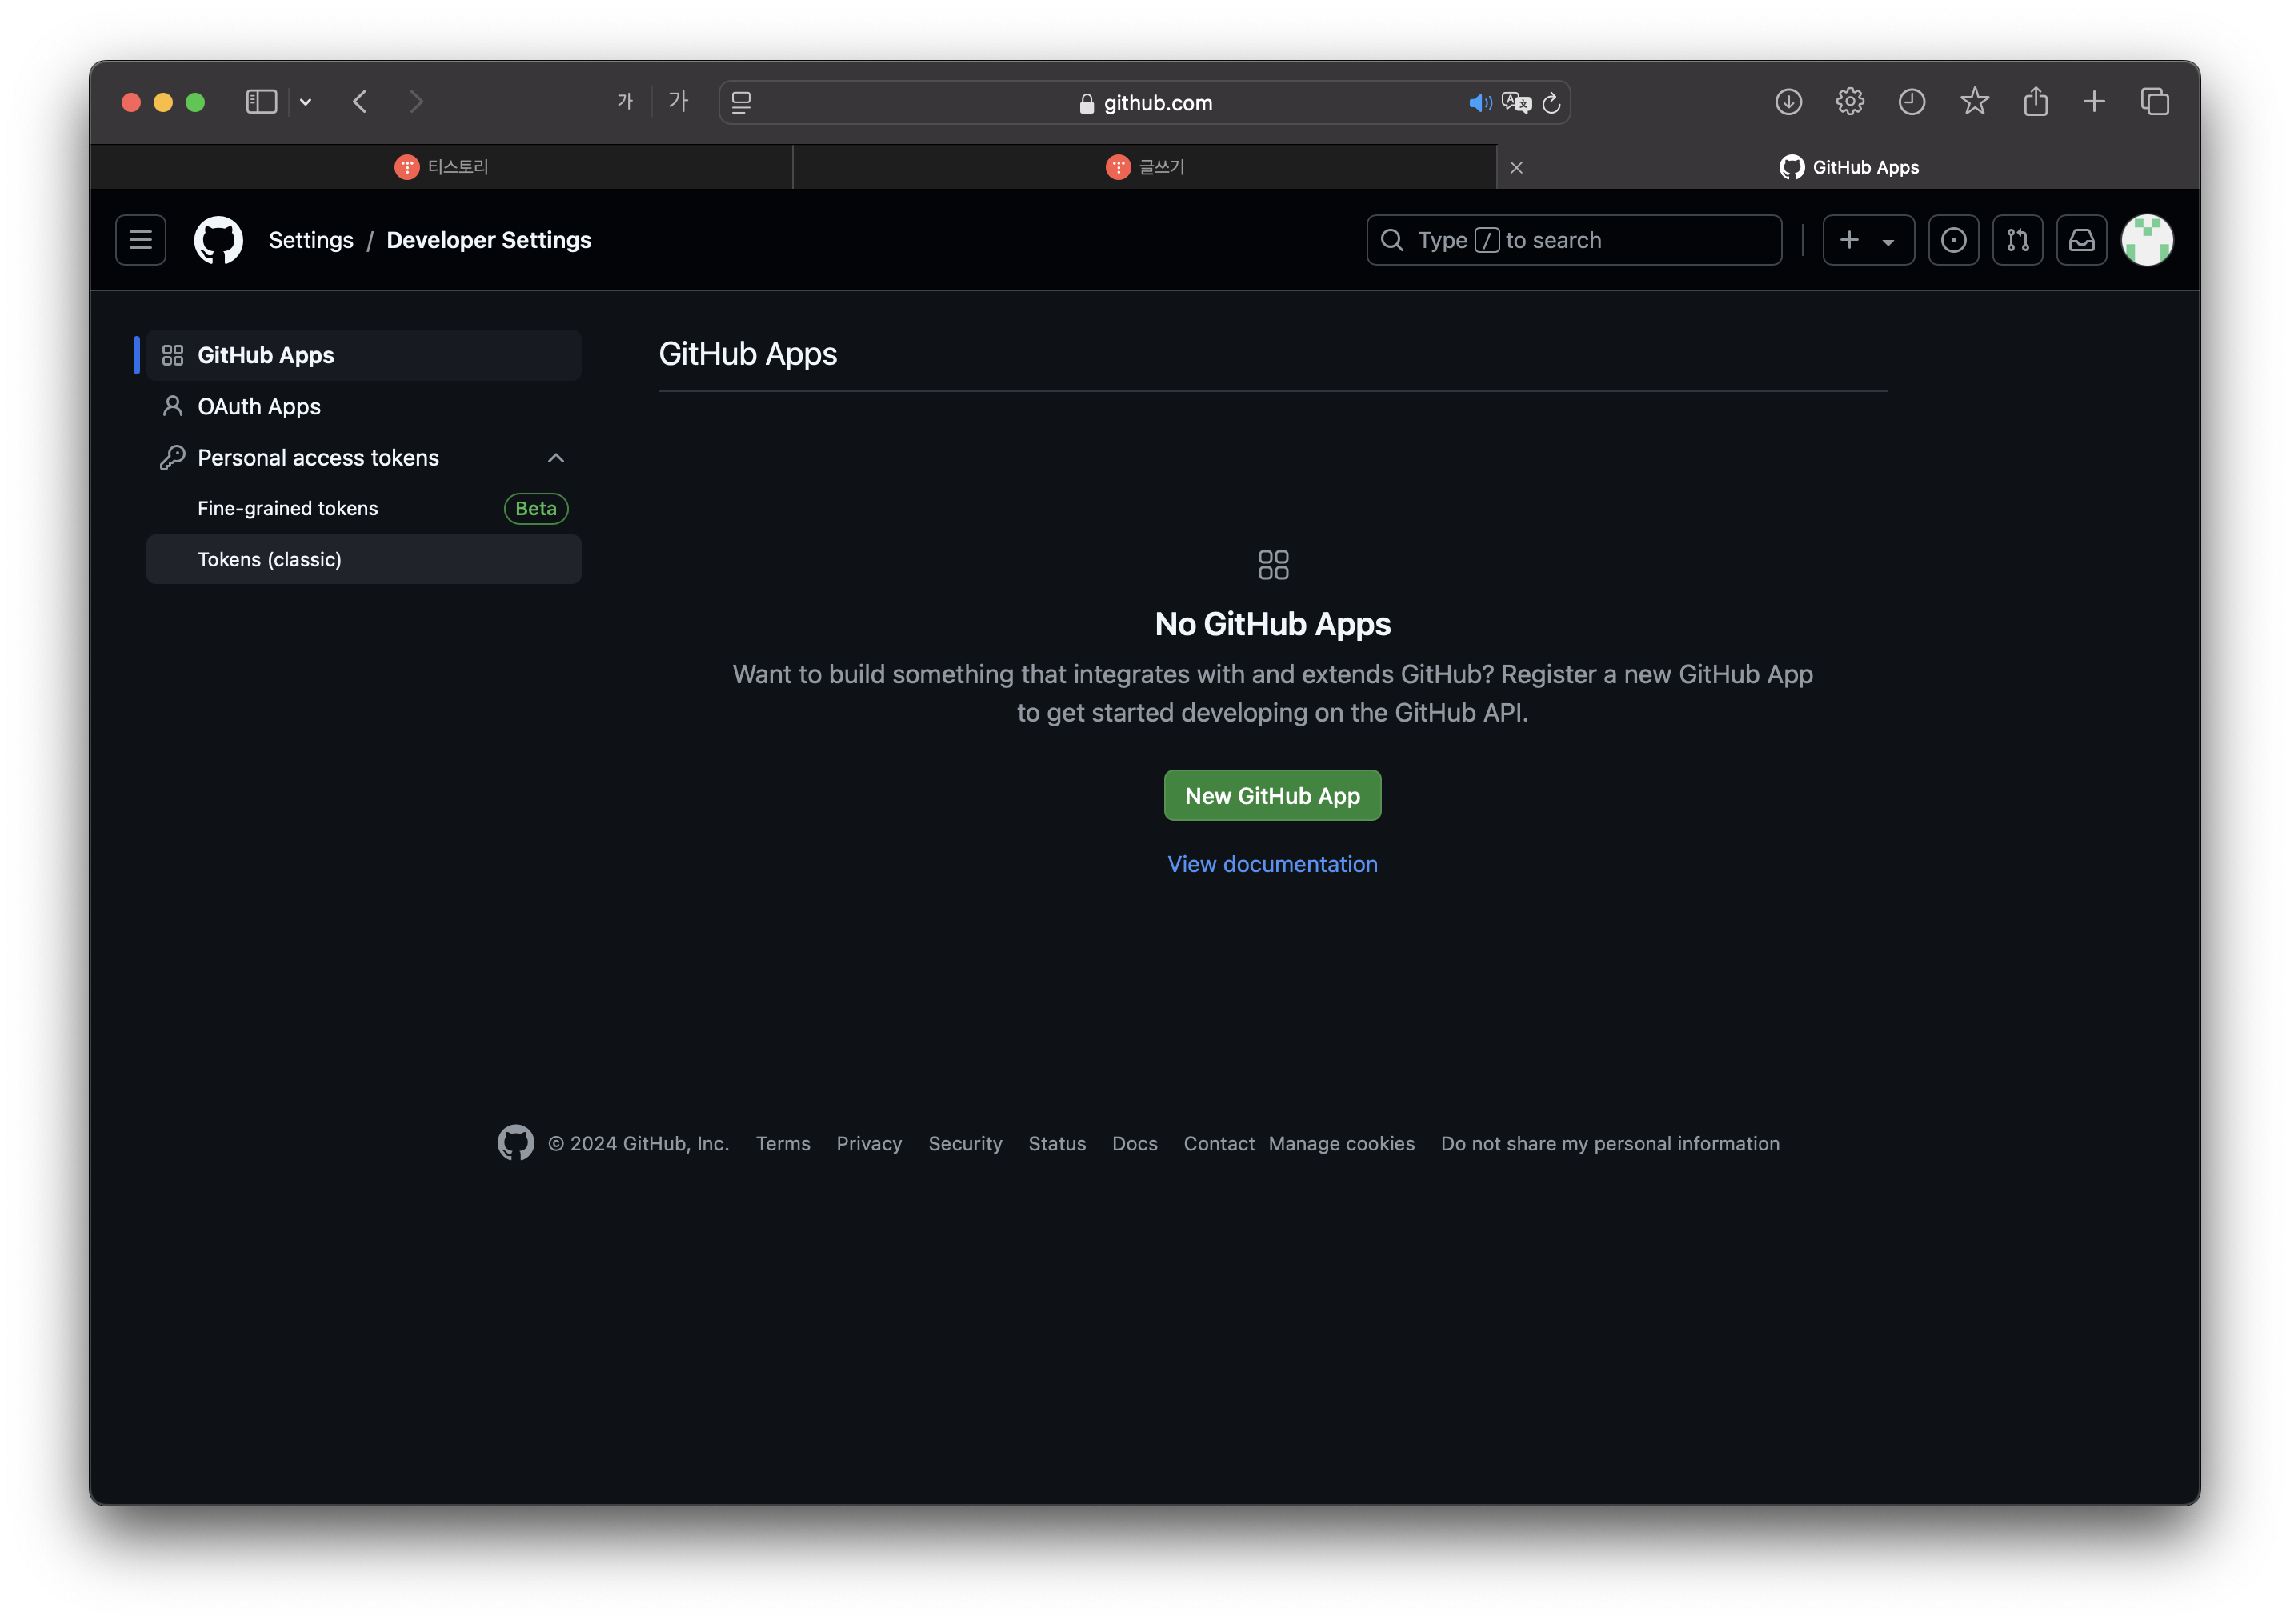Open sidebar options dropdown chevron in toolbar
This screenshot has height=1624, width=2290.
[306, 102]
